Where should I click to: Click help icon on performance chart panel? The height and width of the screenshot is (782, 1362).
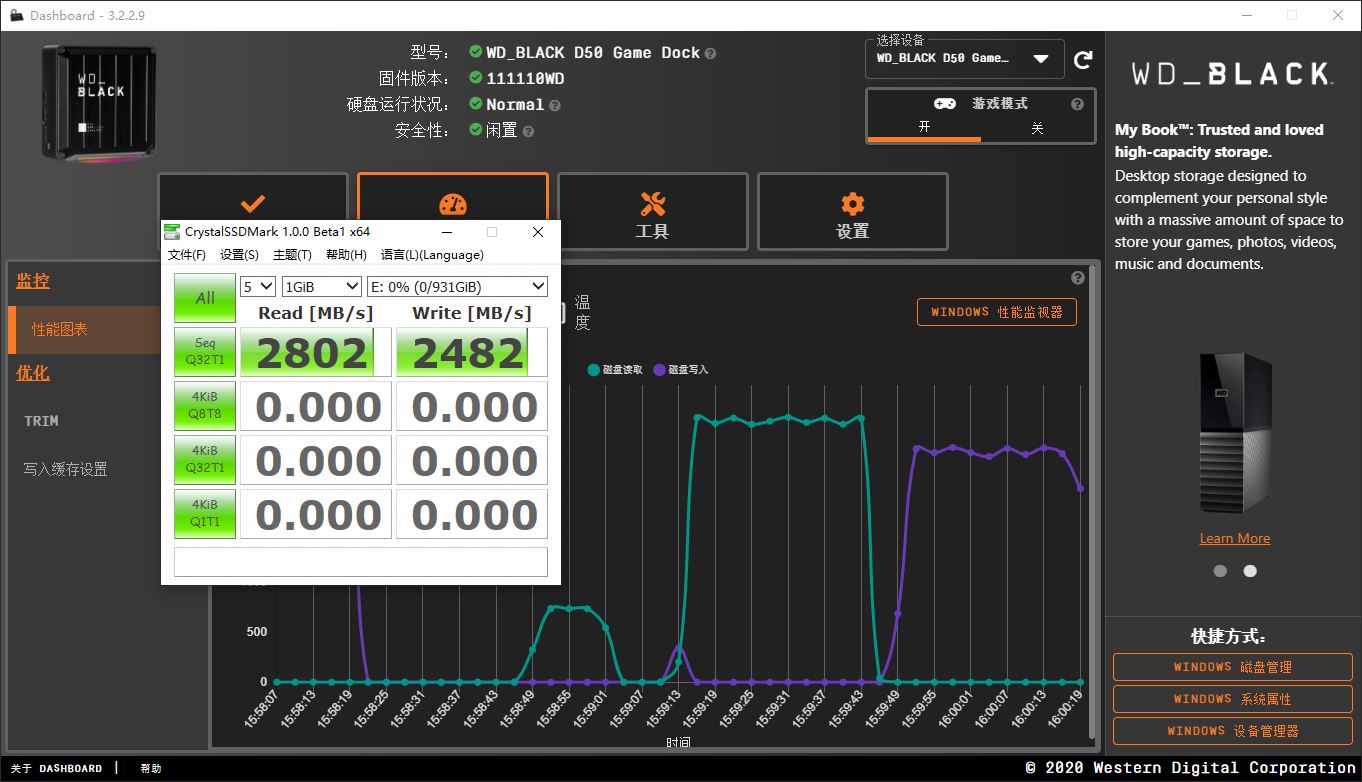(x=1077, y=278)
